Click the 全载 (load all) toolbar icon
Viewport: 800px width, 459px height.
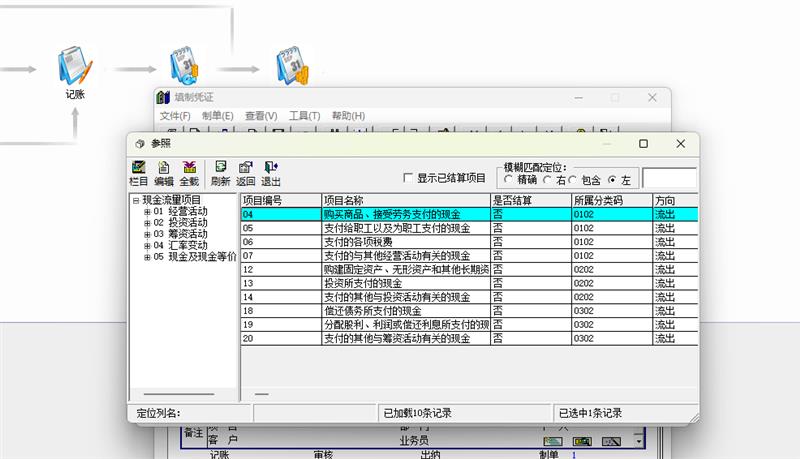click(x=189, y=173)
